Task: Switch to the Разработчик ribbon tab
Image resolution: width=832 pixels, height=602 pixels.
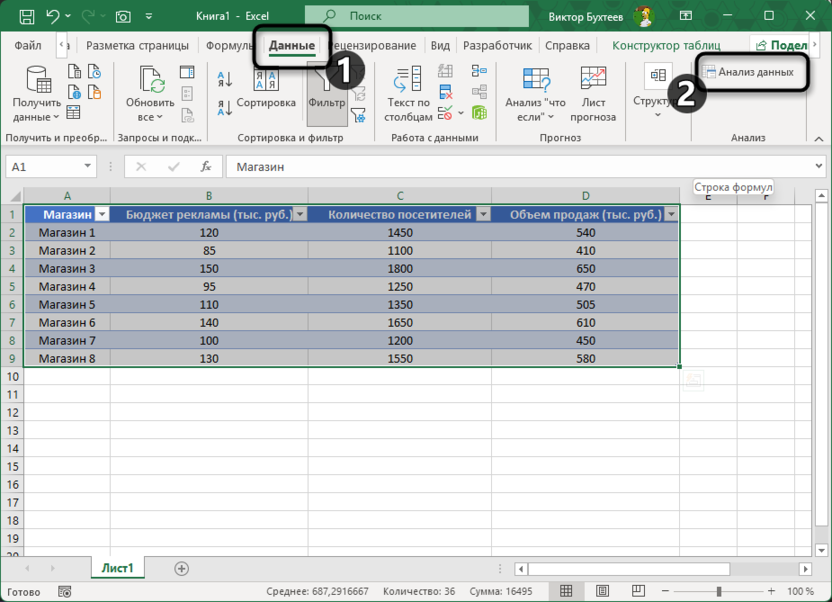Action: (497, 46)
